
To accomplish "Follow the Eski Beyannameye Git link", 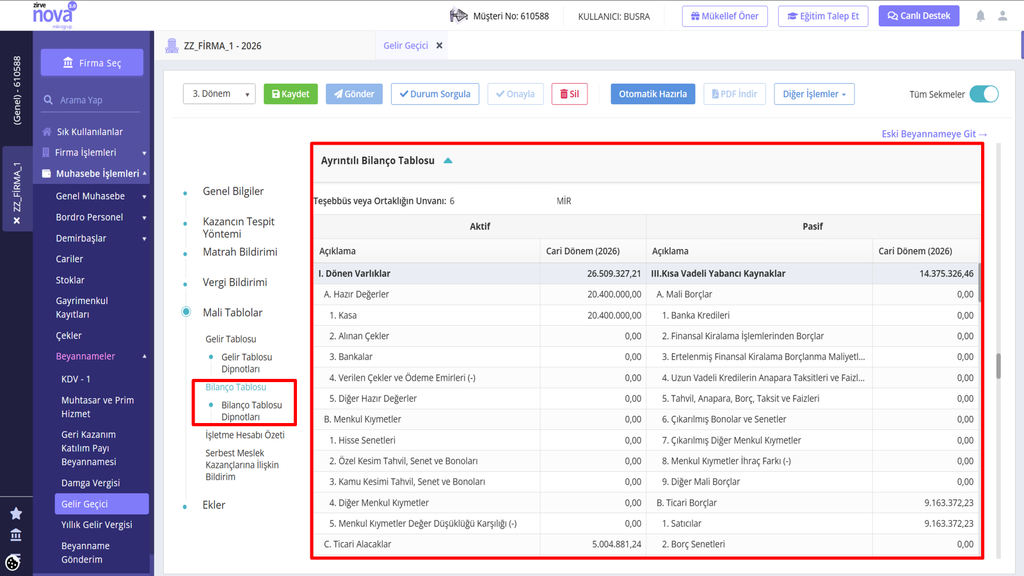I will (x=934, y=134).
